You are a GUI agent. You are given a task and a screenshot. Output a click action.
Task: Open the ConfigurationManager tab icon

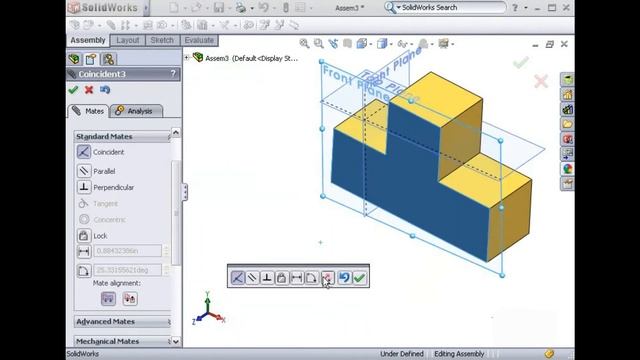click(109, 59)
